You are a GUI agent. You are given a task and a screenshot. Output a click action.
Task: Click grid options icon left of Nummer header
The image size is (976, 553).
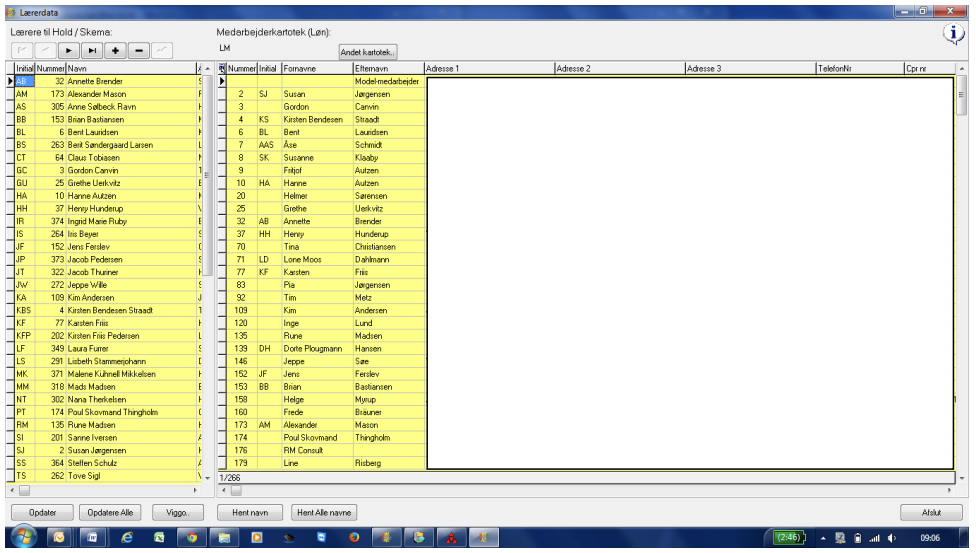pos(222,69)
